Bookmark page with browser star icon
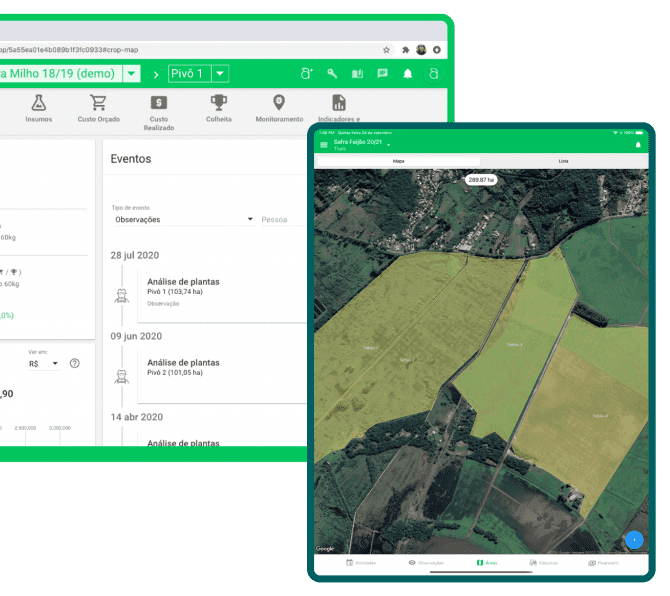Viewport: 670px width, 596px height. [387, 49]
